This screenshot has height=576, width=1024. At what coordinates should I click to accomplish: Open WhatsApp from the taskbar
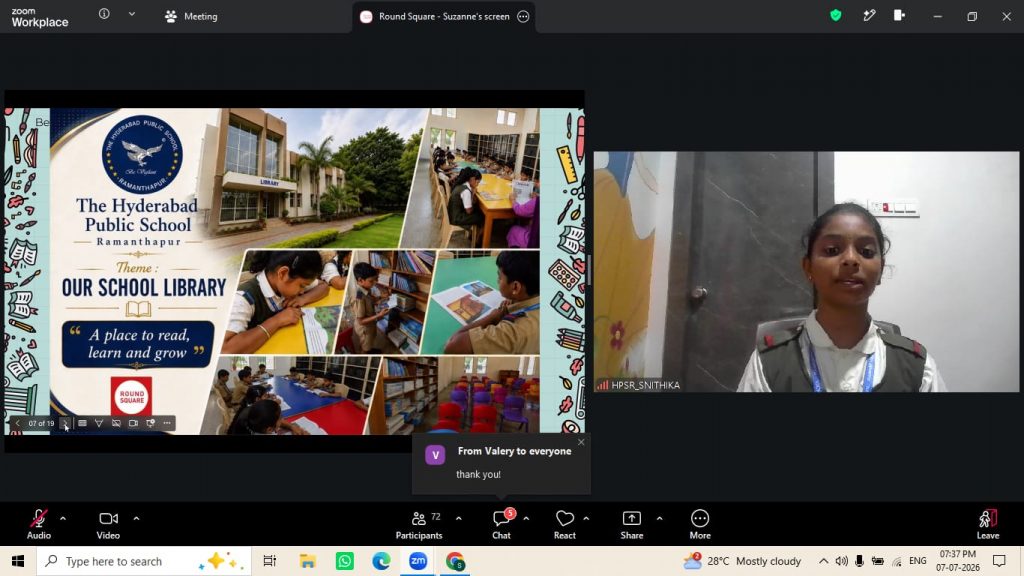click(344, 561)
